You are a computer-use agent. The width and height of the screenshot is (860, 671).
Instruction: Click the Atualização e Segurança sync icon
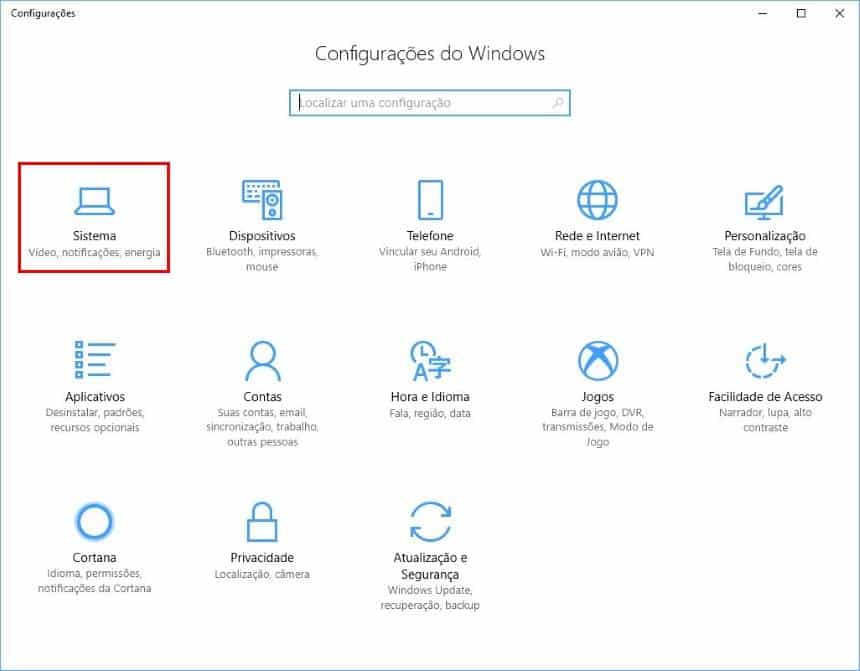click(x=431, y=521)
